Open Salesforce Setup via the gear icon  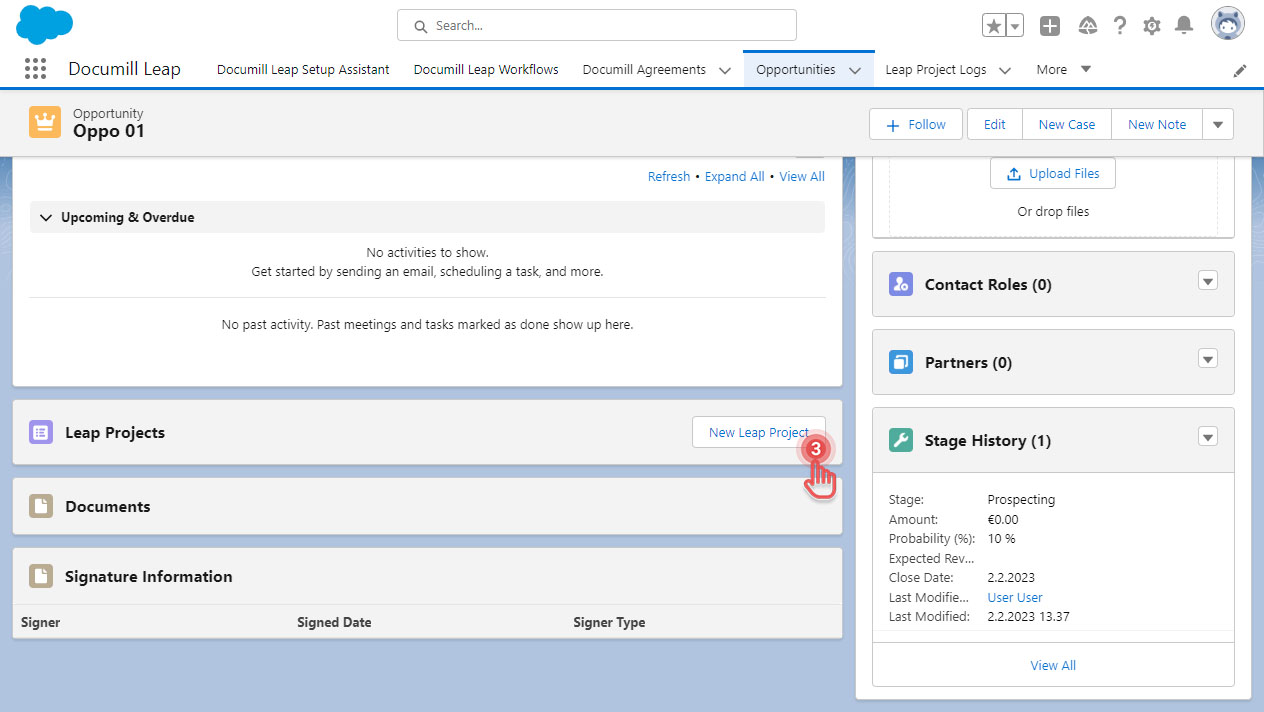[x=1151, y=25]
